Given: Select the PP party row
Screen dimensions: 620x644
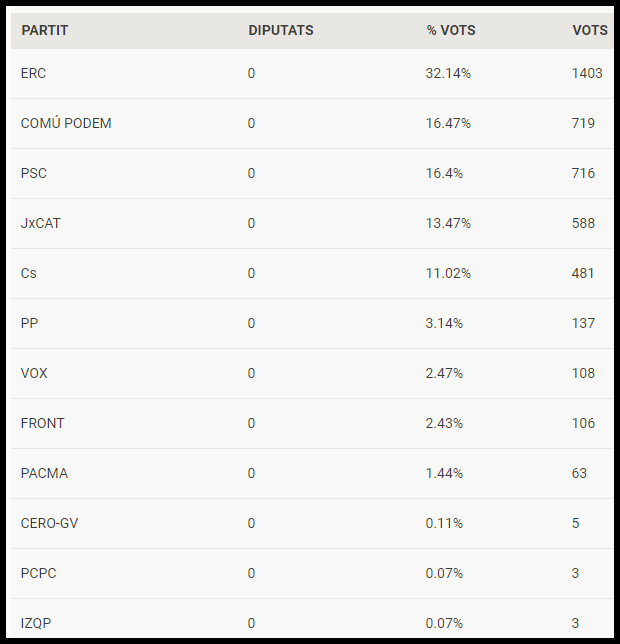Looking at the screenshot, I should (x=312, y=324).
